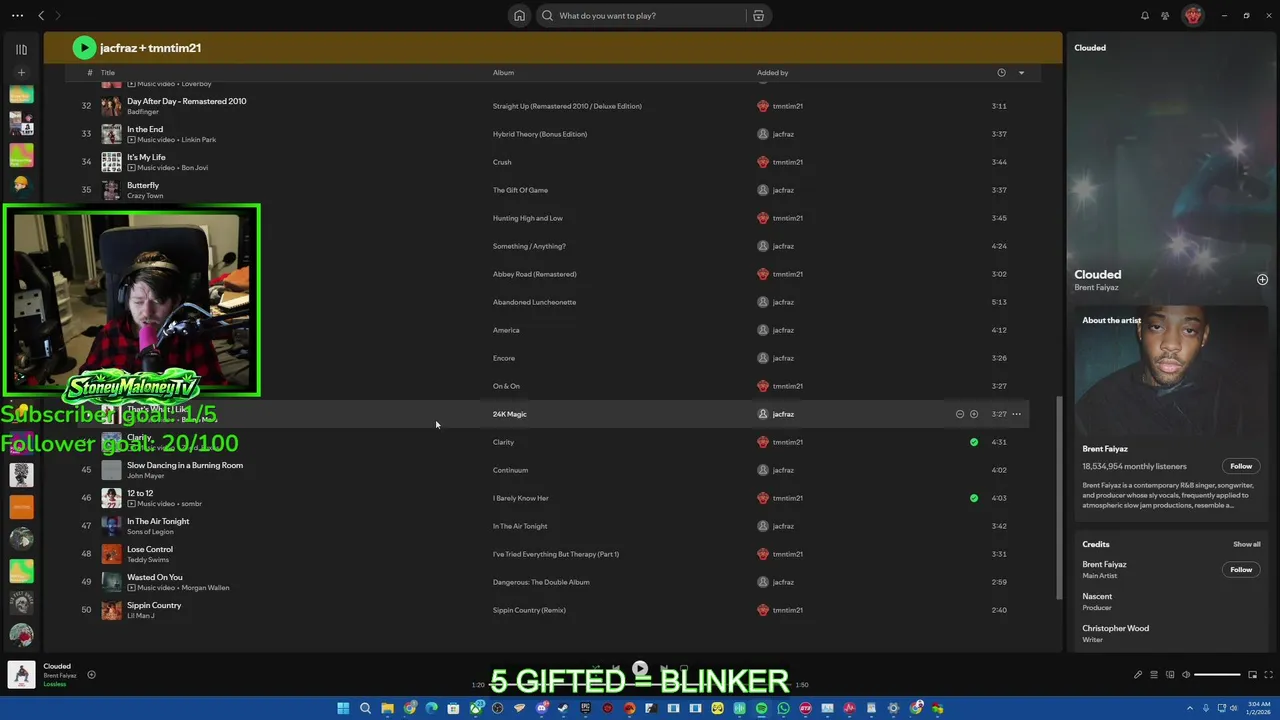Viewport: 1280px width, 720px height.
Task: Collapse Your Library sidebar icon
Action: coord(21,49)
